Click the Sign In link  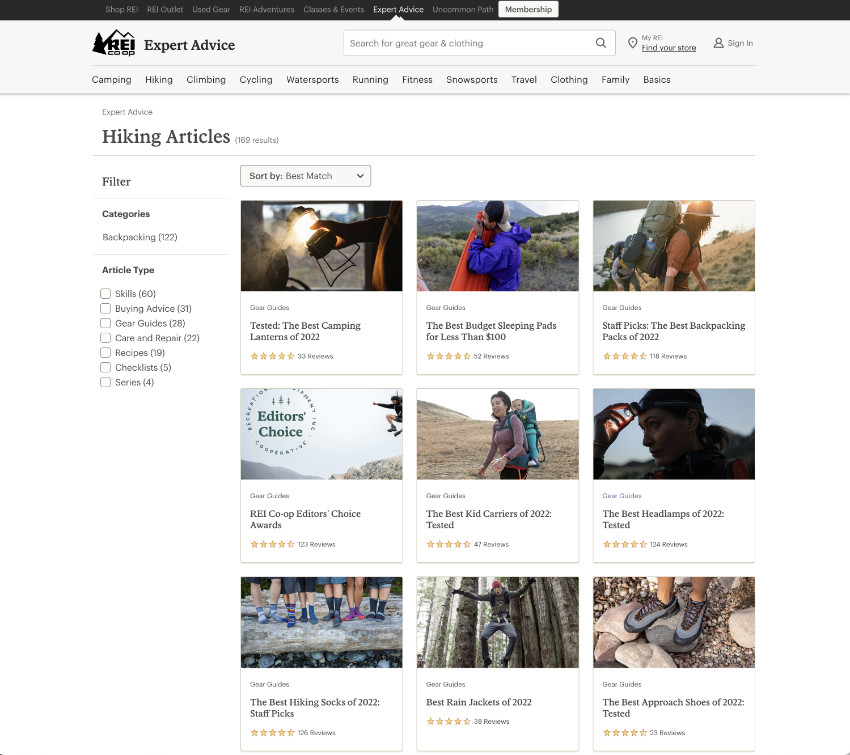pyautogui.click(x=740, y=43)
